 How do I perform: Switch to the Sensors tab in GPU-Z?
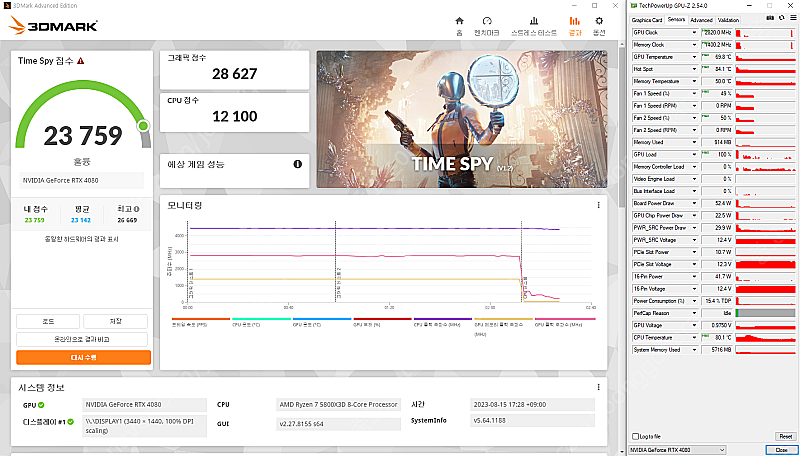click(676, 19)
